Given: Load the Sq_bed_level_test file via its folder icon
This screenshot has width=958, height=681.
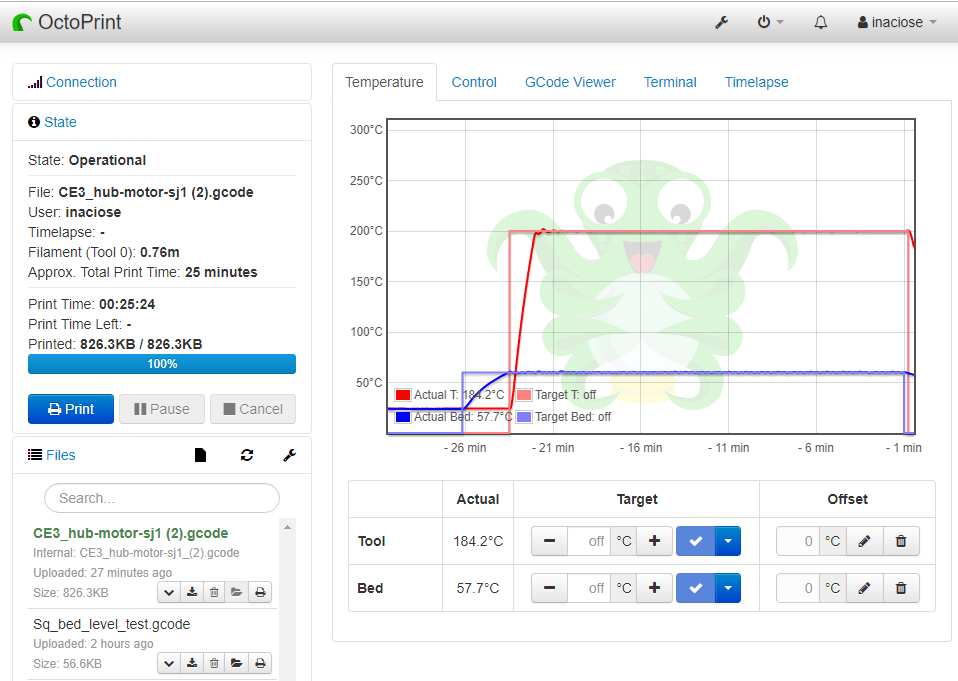Looking at the screenshot, I should click(237, 663).
